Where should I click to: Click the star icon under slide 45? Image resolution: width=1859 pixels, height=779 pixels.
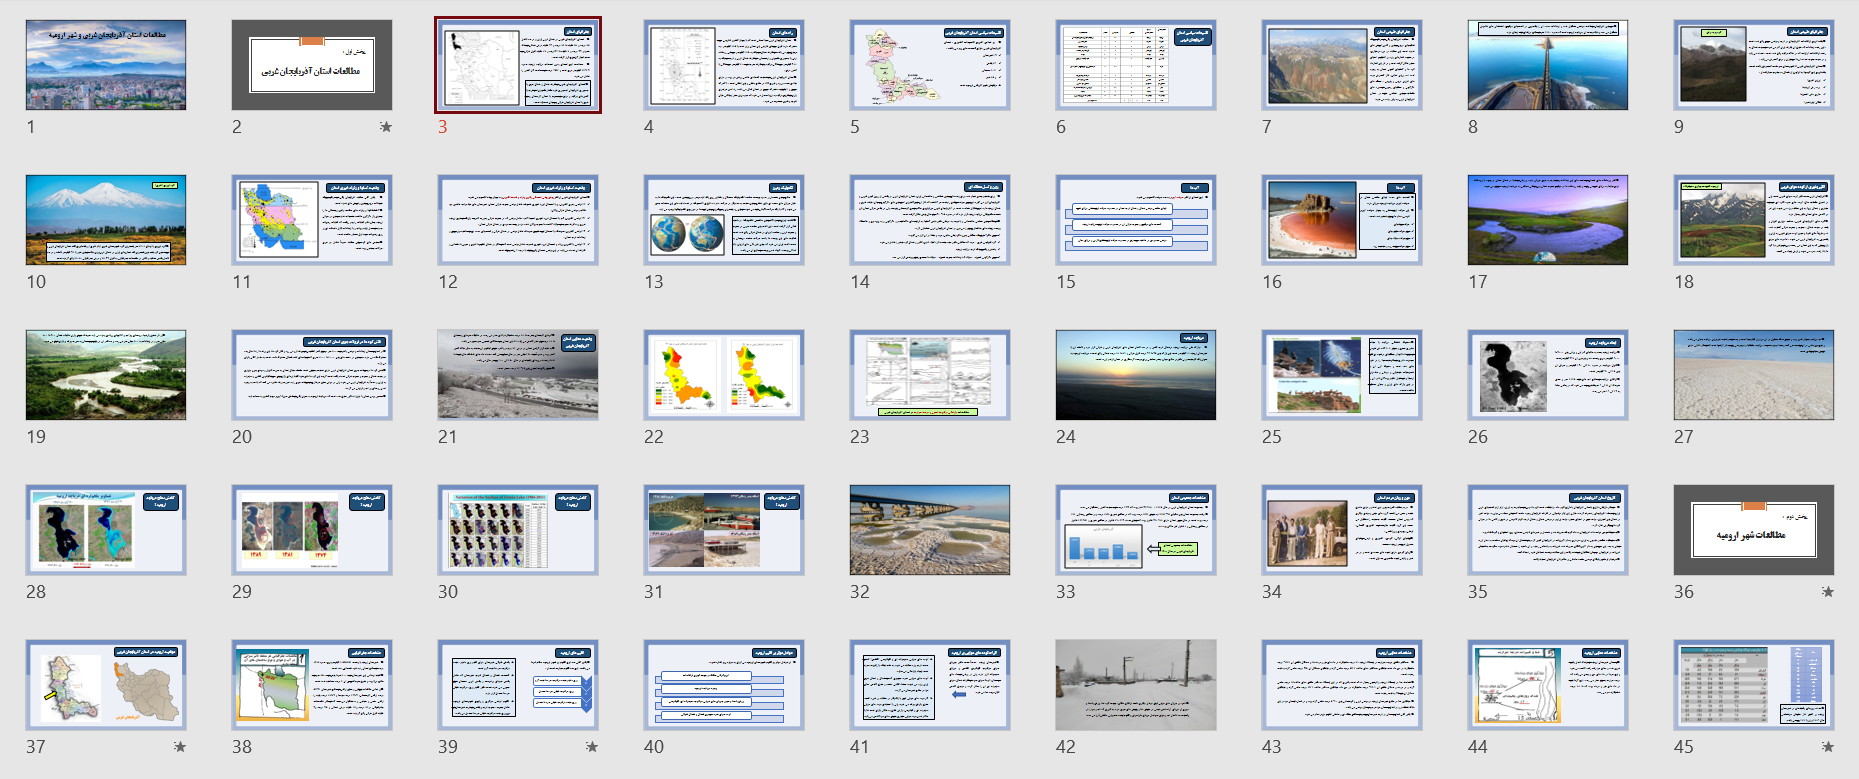click(x=1828, y=747)
